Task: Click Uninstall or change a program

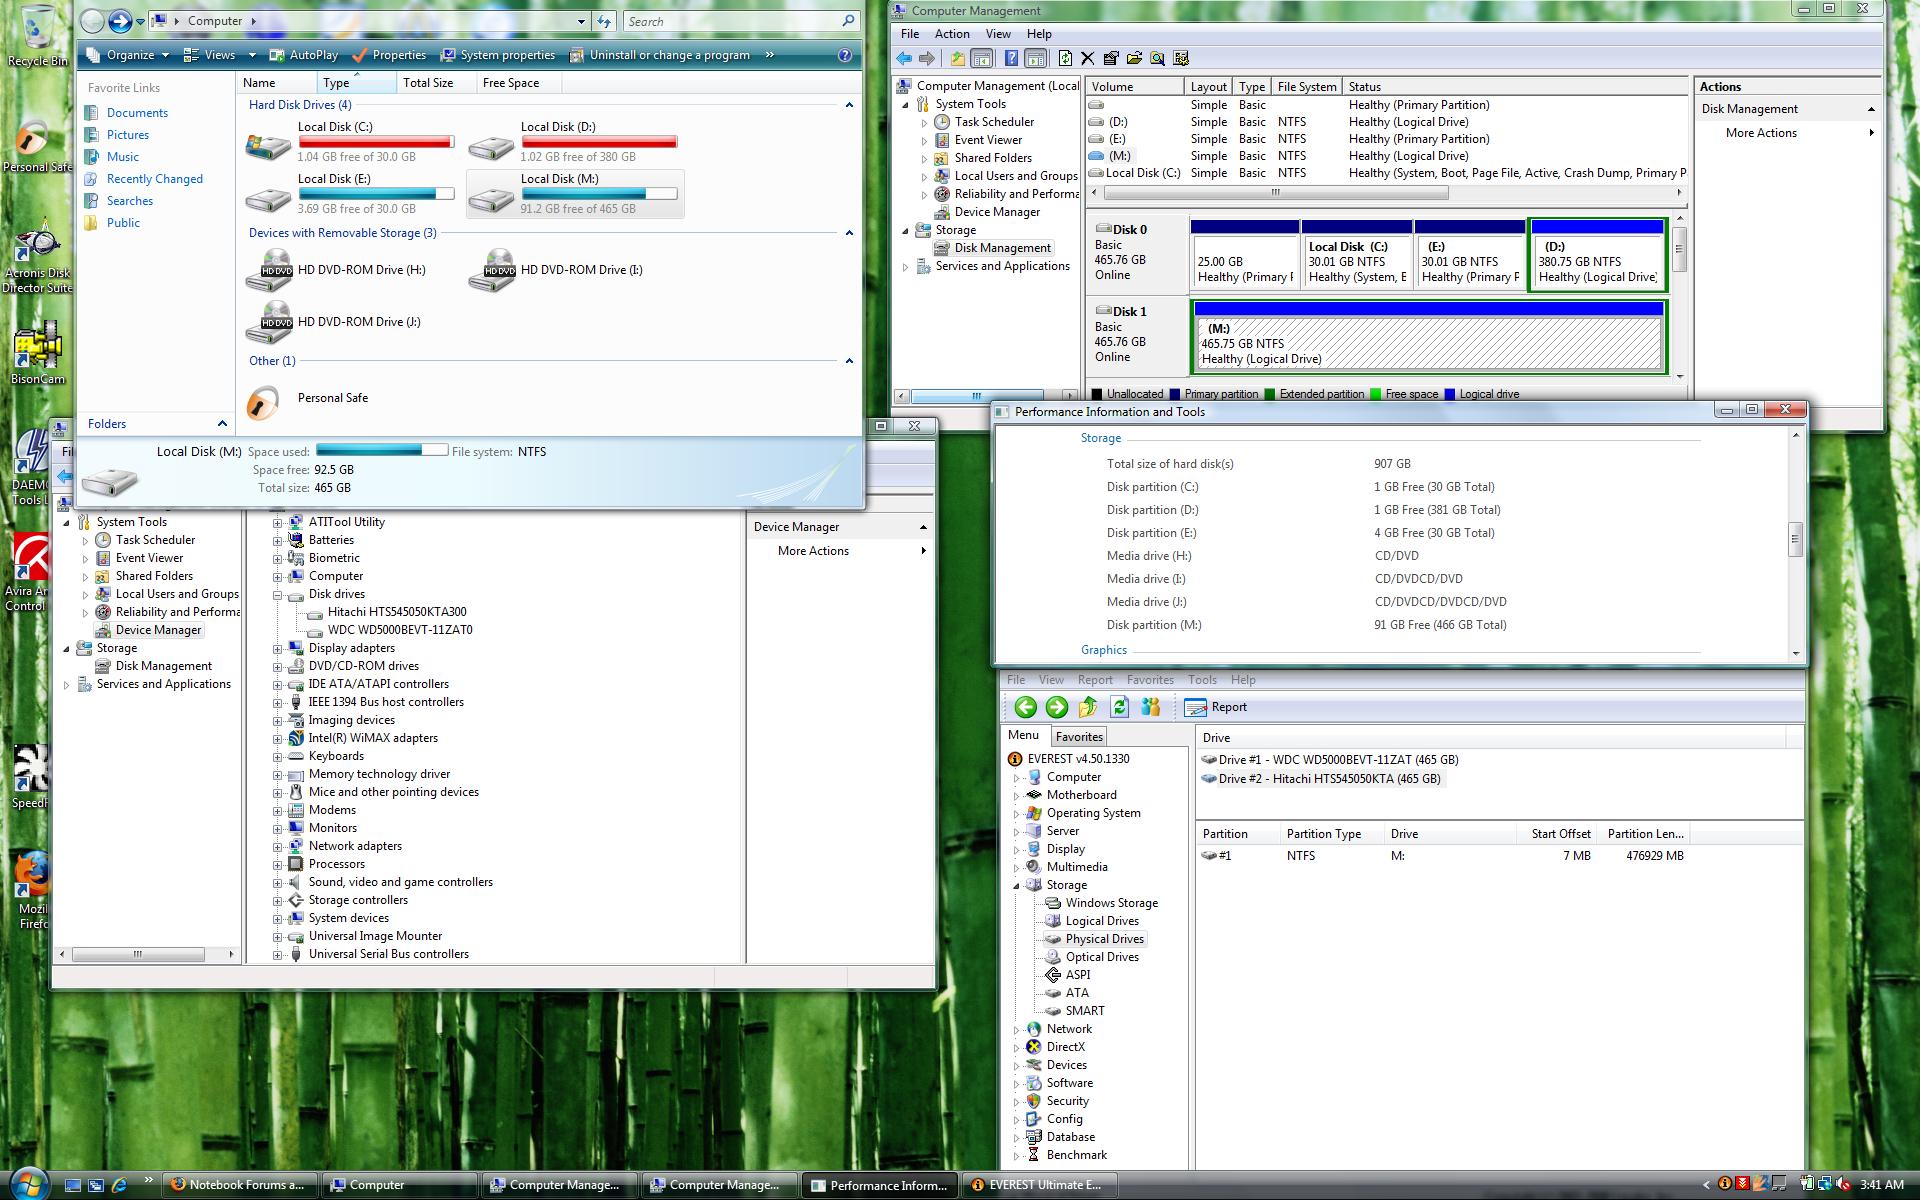Action: coord(659,55)
